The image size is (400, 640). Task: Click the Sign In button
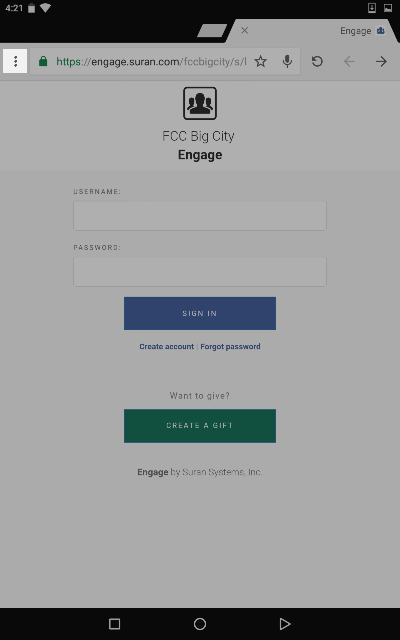click(x=200, y=313)
